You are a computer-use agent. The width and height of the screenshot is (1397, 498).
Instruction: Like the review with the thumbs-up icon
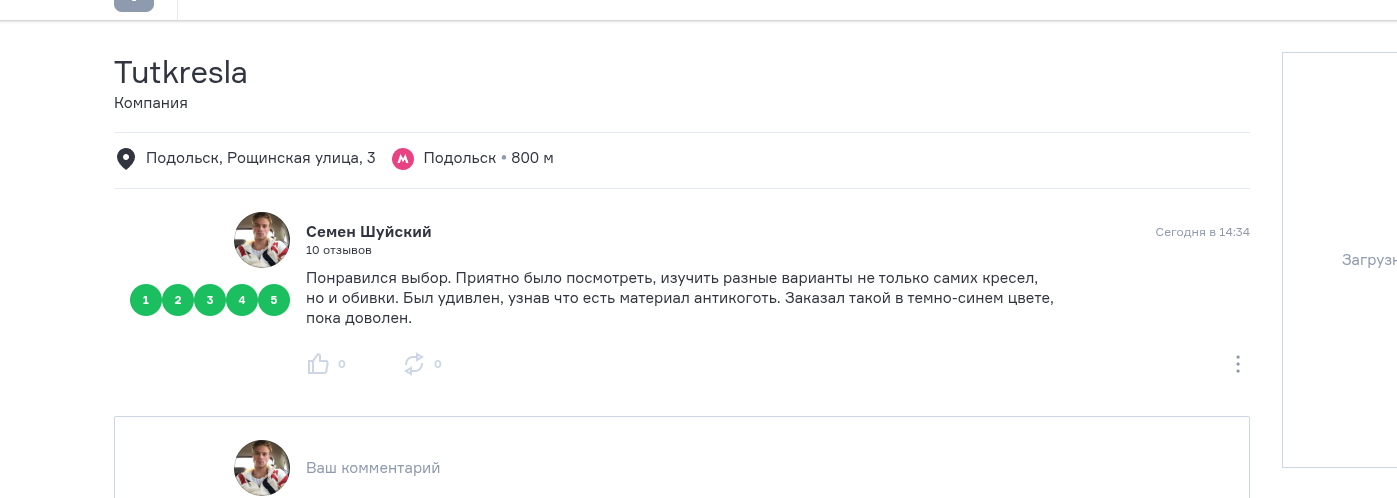click(x=318, y=364)
